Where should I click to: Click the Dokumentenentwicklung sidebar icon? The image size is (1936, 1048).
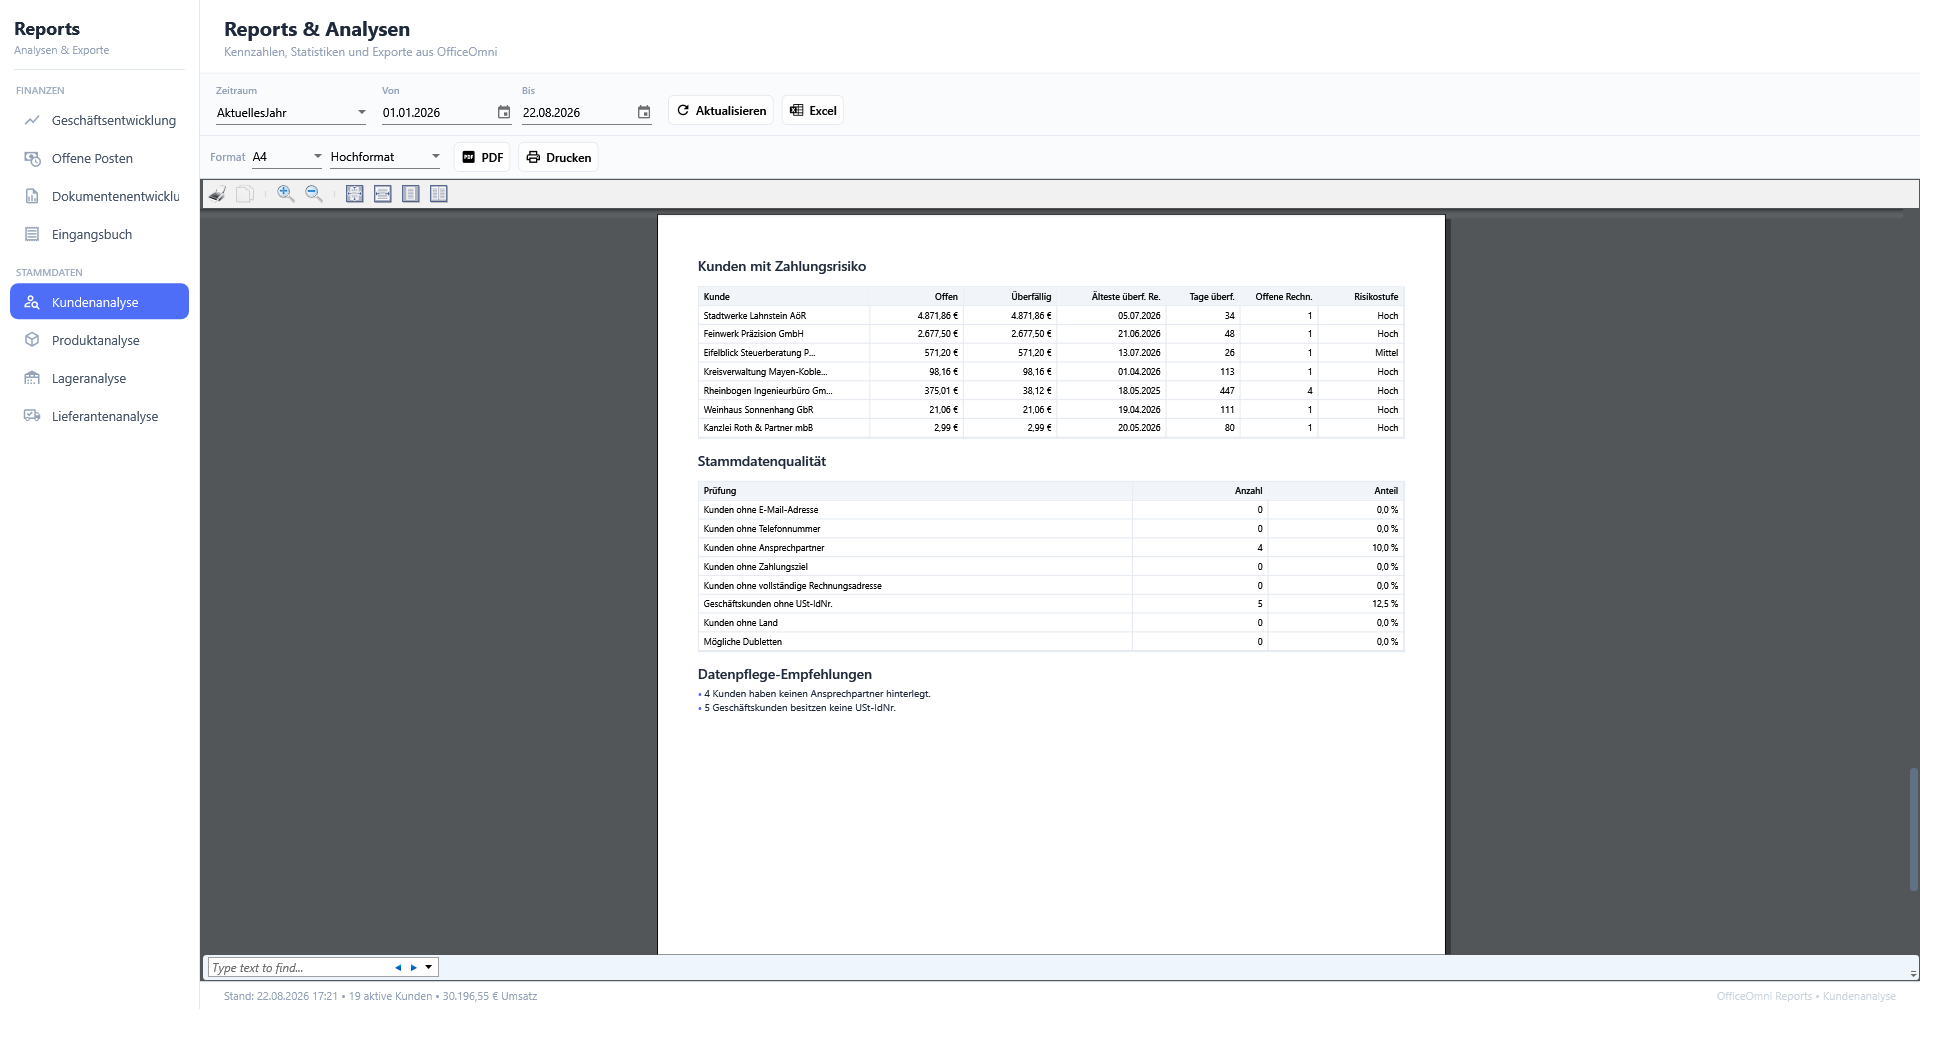tap(32, 196)
